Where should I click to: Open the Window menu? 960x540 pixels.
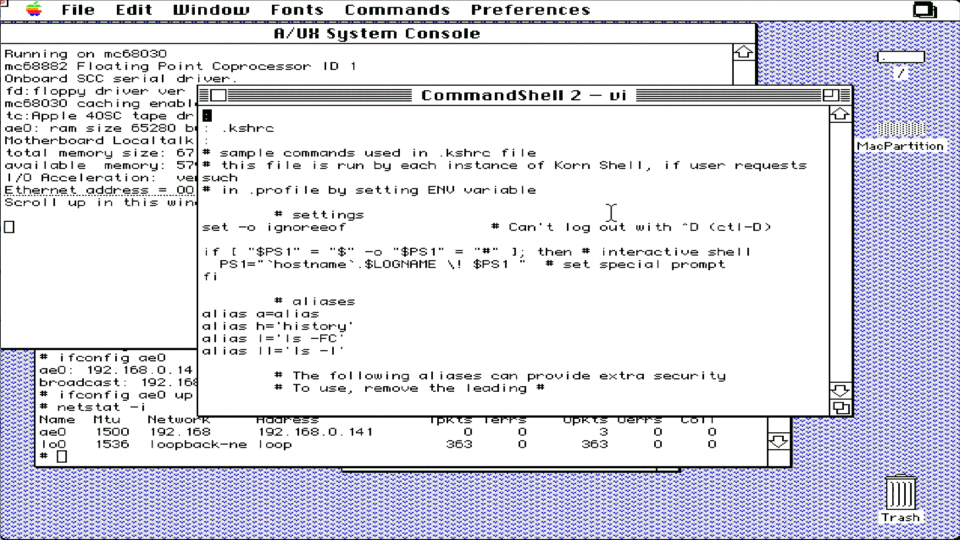coord(211,10)
